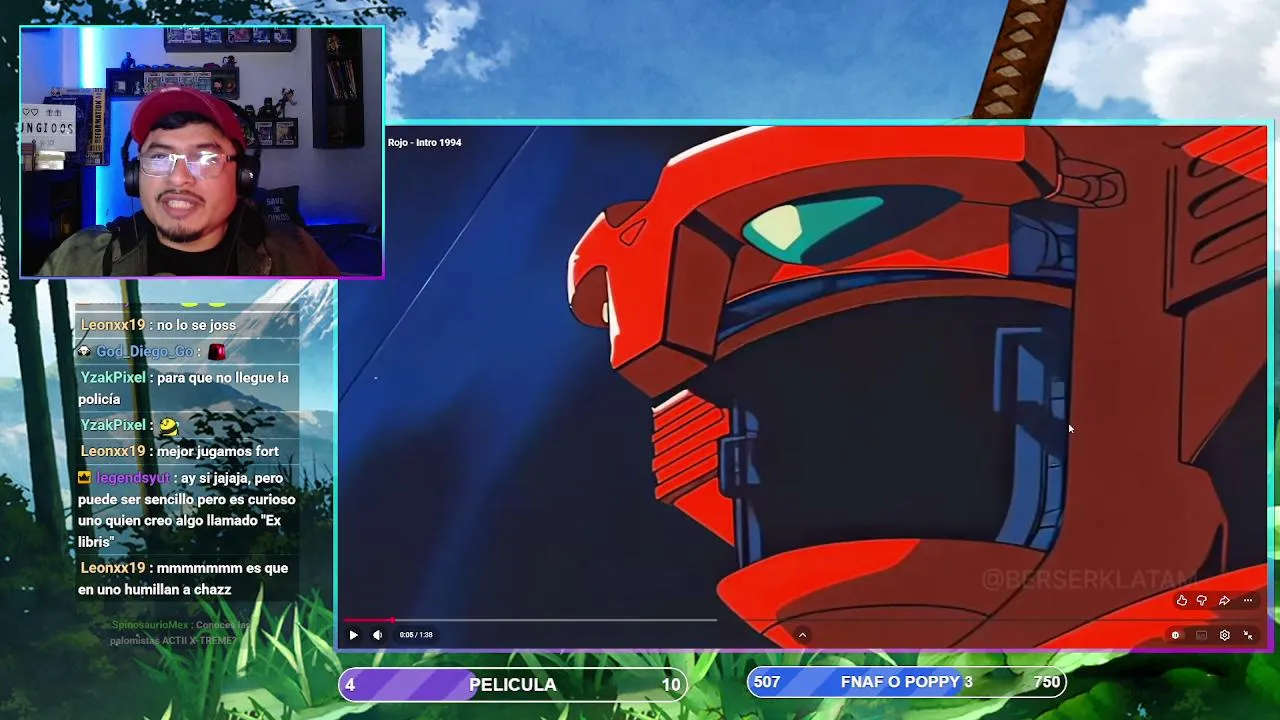Click the badge icon beside God_Diego_Go
This screenshot has width=1280, height=720.
pos(84,351)
